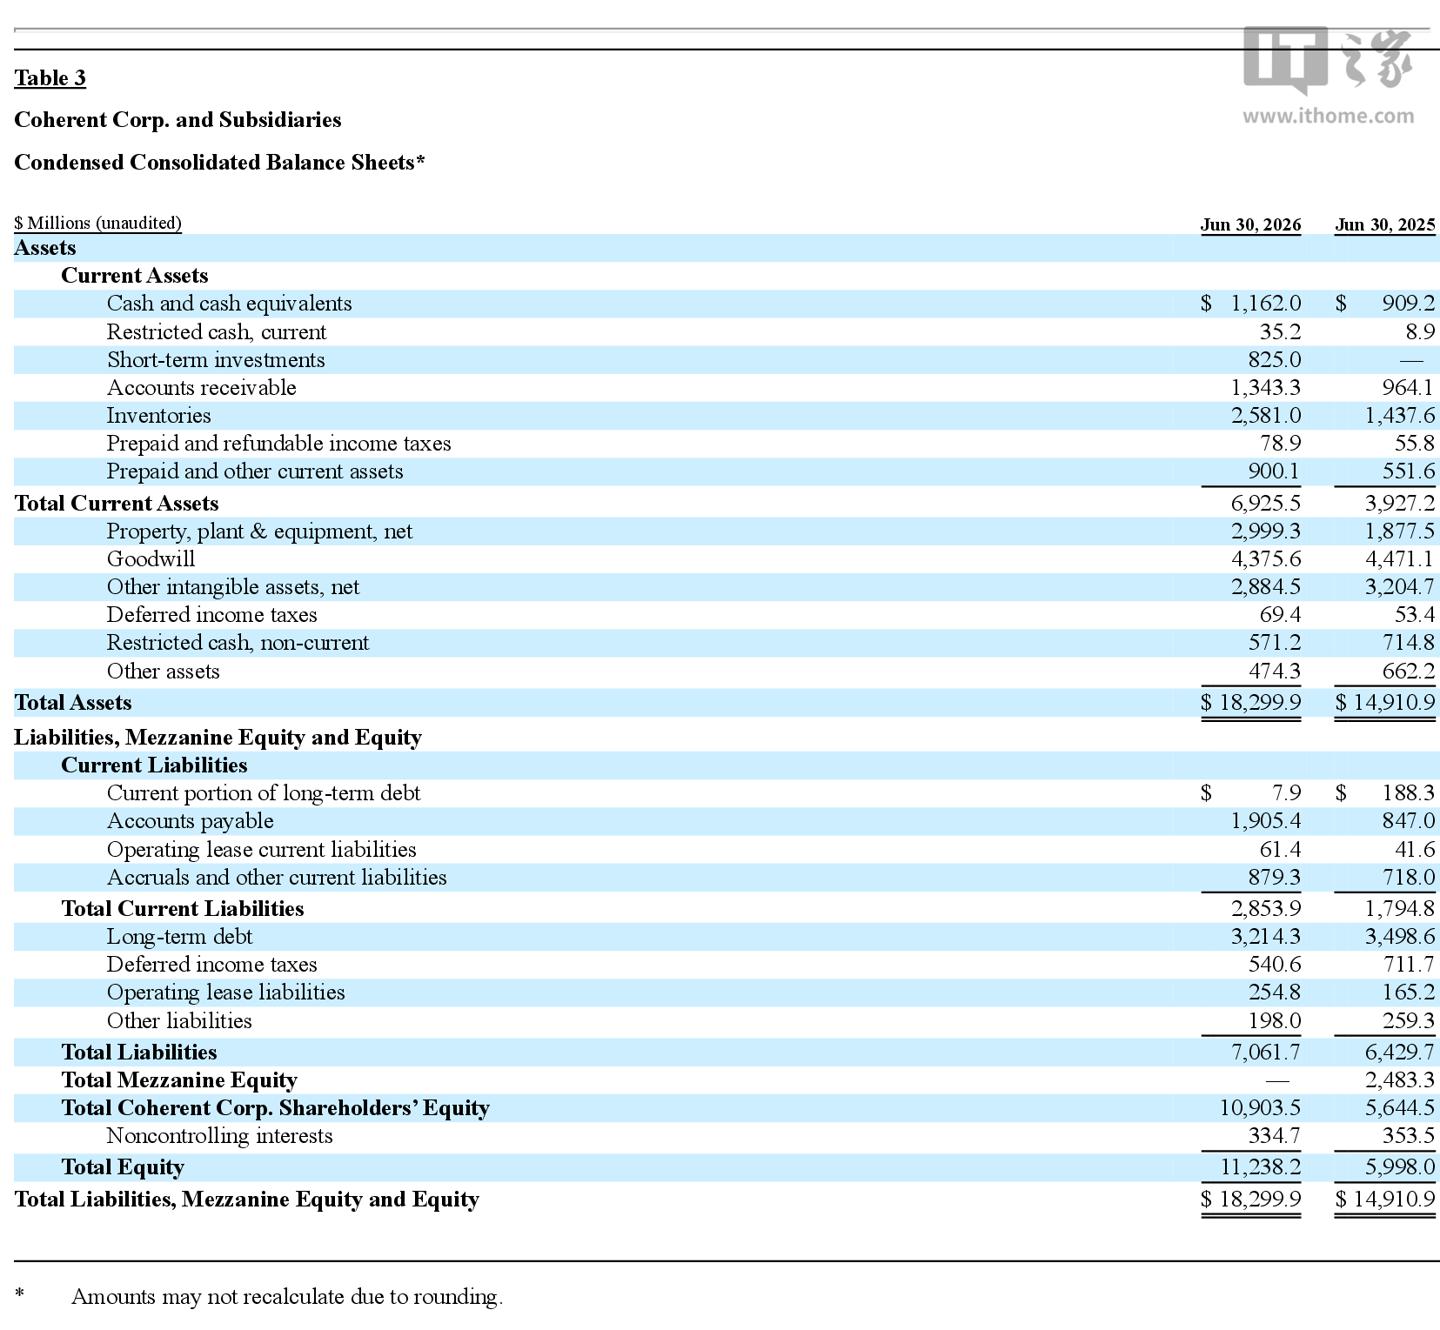Select the 2,853.9 total current liabilities value
1440x1330 pixels.
[1266, 909]
